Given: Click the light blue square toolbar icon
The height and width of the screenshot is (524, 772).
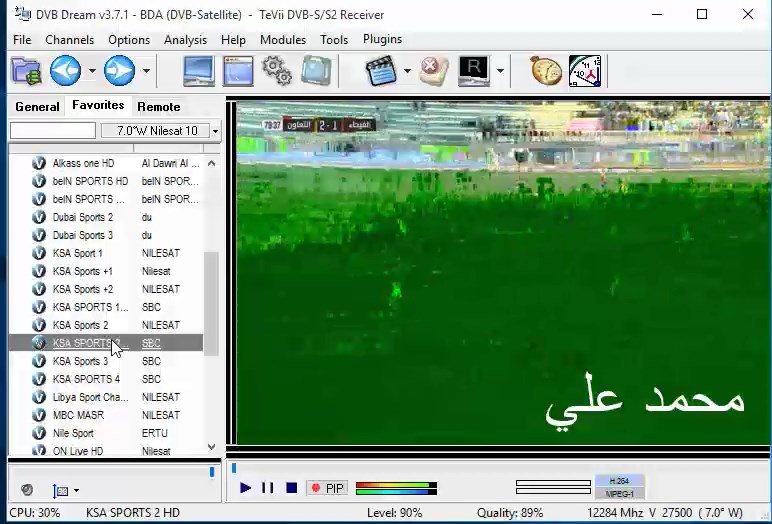Looking at the screenshot, I should click(x=316, y=70).
